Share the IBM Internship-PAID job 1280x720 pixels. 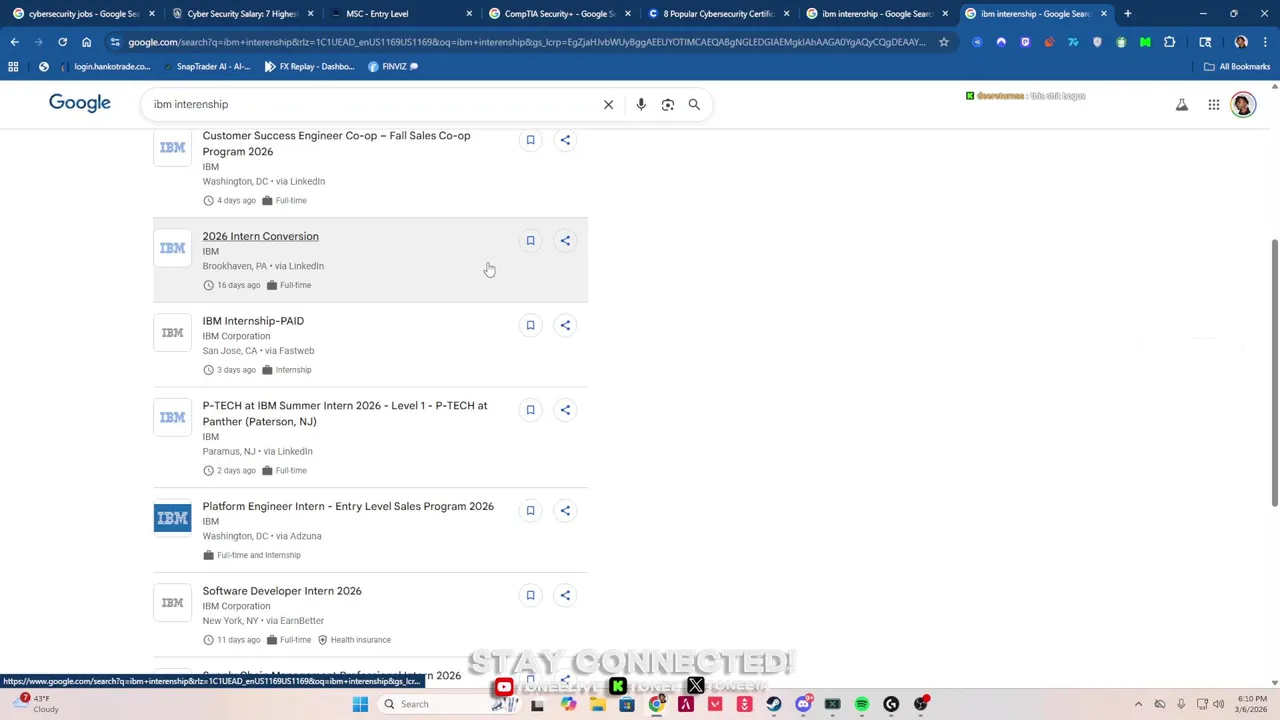pos(565,325)
